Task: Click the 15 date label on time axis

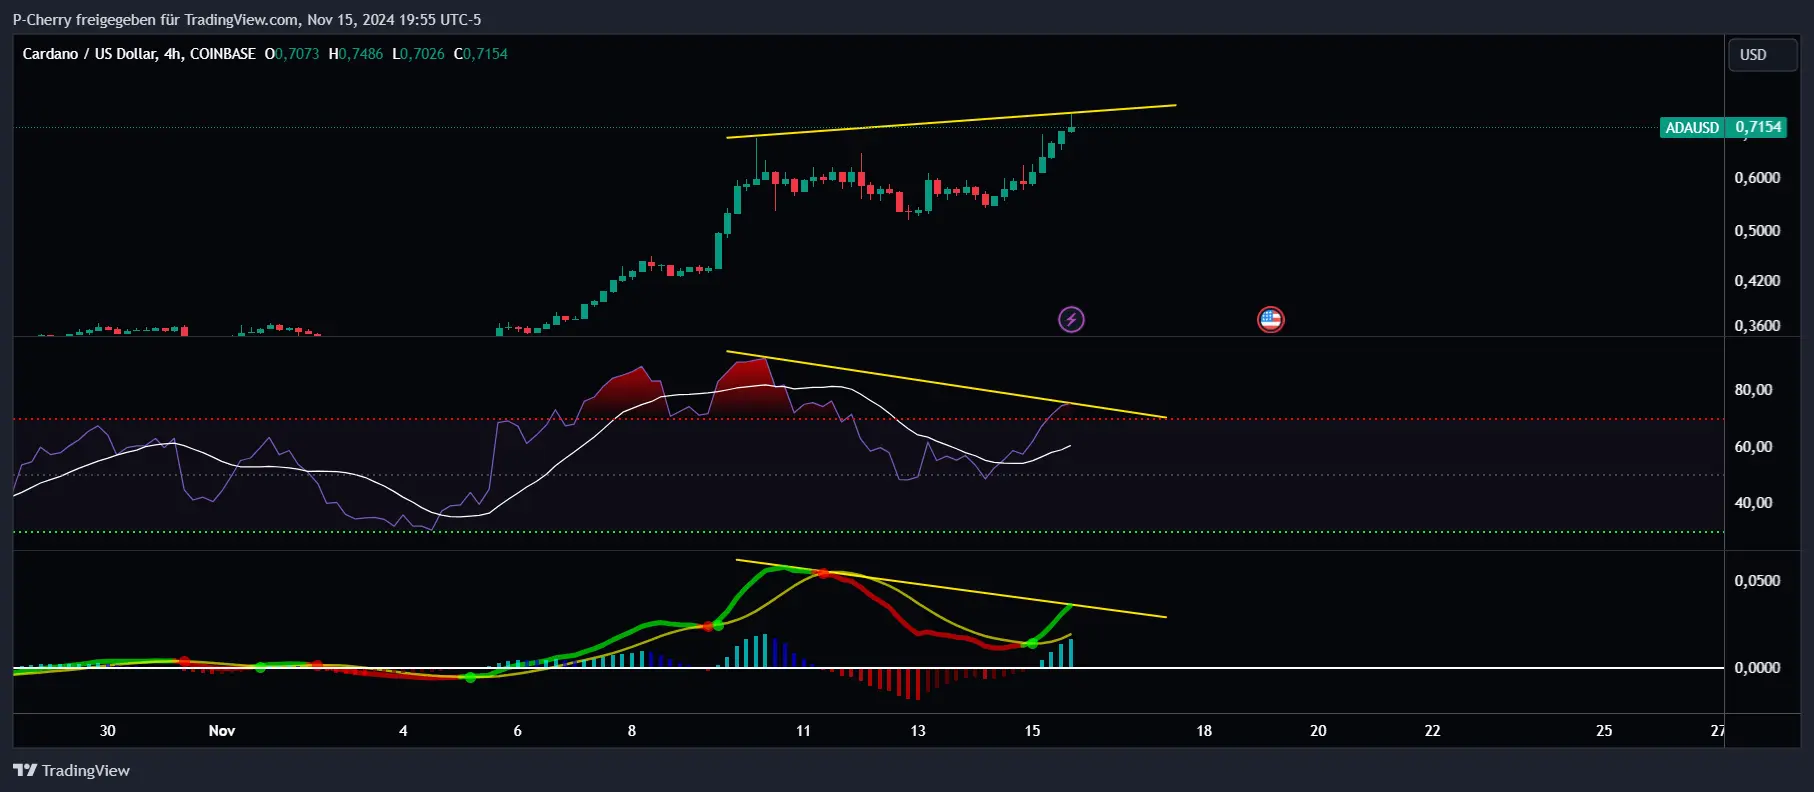Action: (x=1032, y=731)
